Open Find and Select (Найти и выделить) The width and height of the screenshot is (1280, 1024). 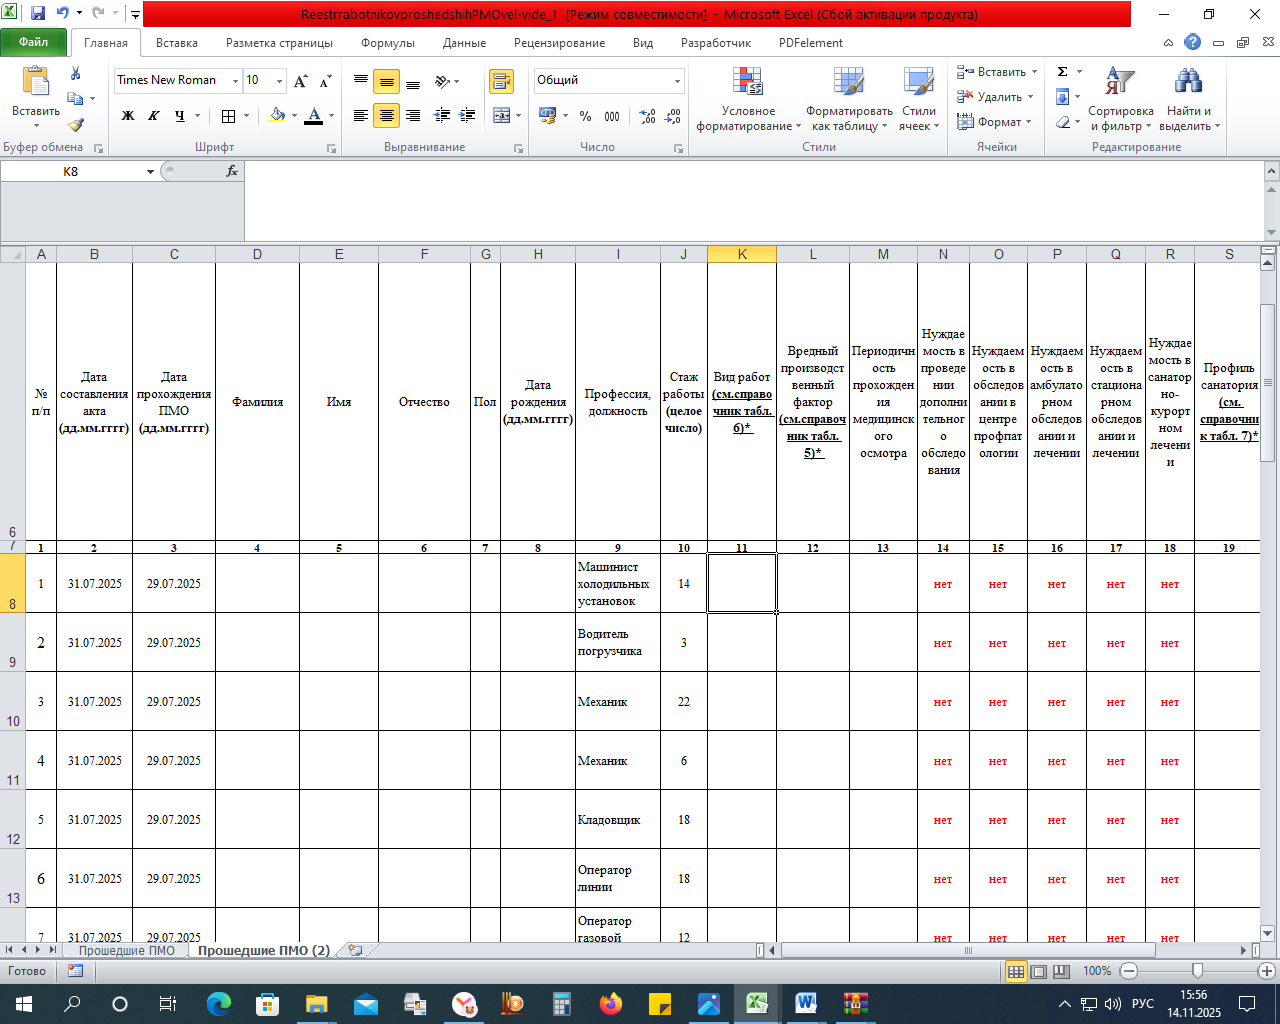[1188, 100]
